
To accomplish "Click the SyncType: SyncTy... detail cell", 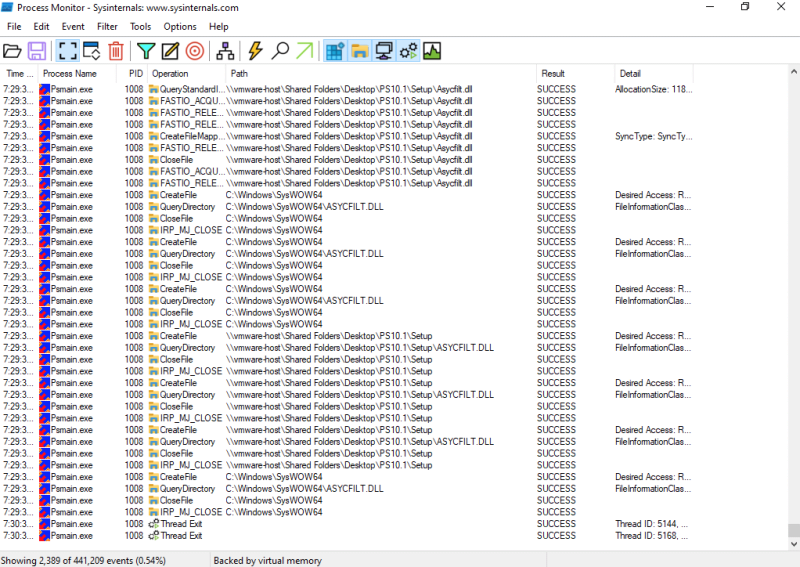I will point(654,136).
